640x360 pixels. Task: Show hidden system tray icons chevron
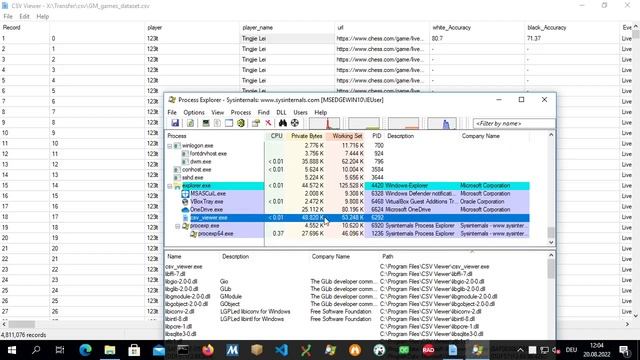click(x=520, y=350)
